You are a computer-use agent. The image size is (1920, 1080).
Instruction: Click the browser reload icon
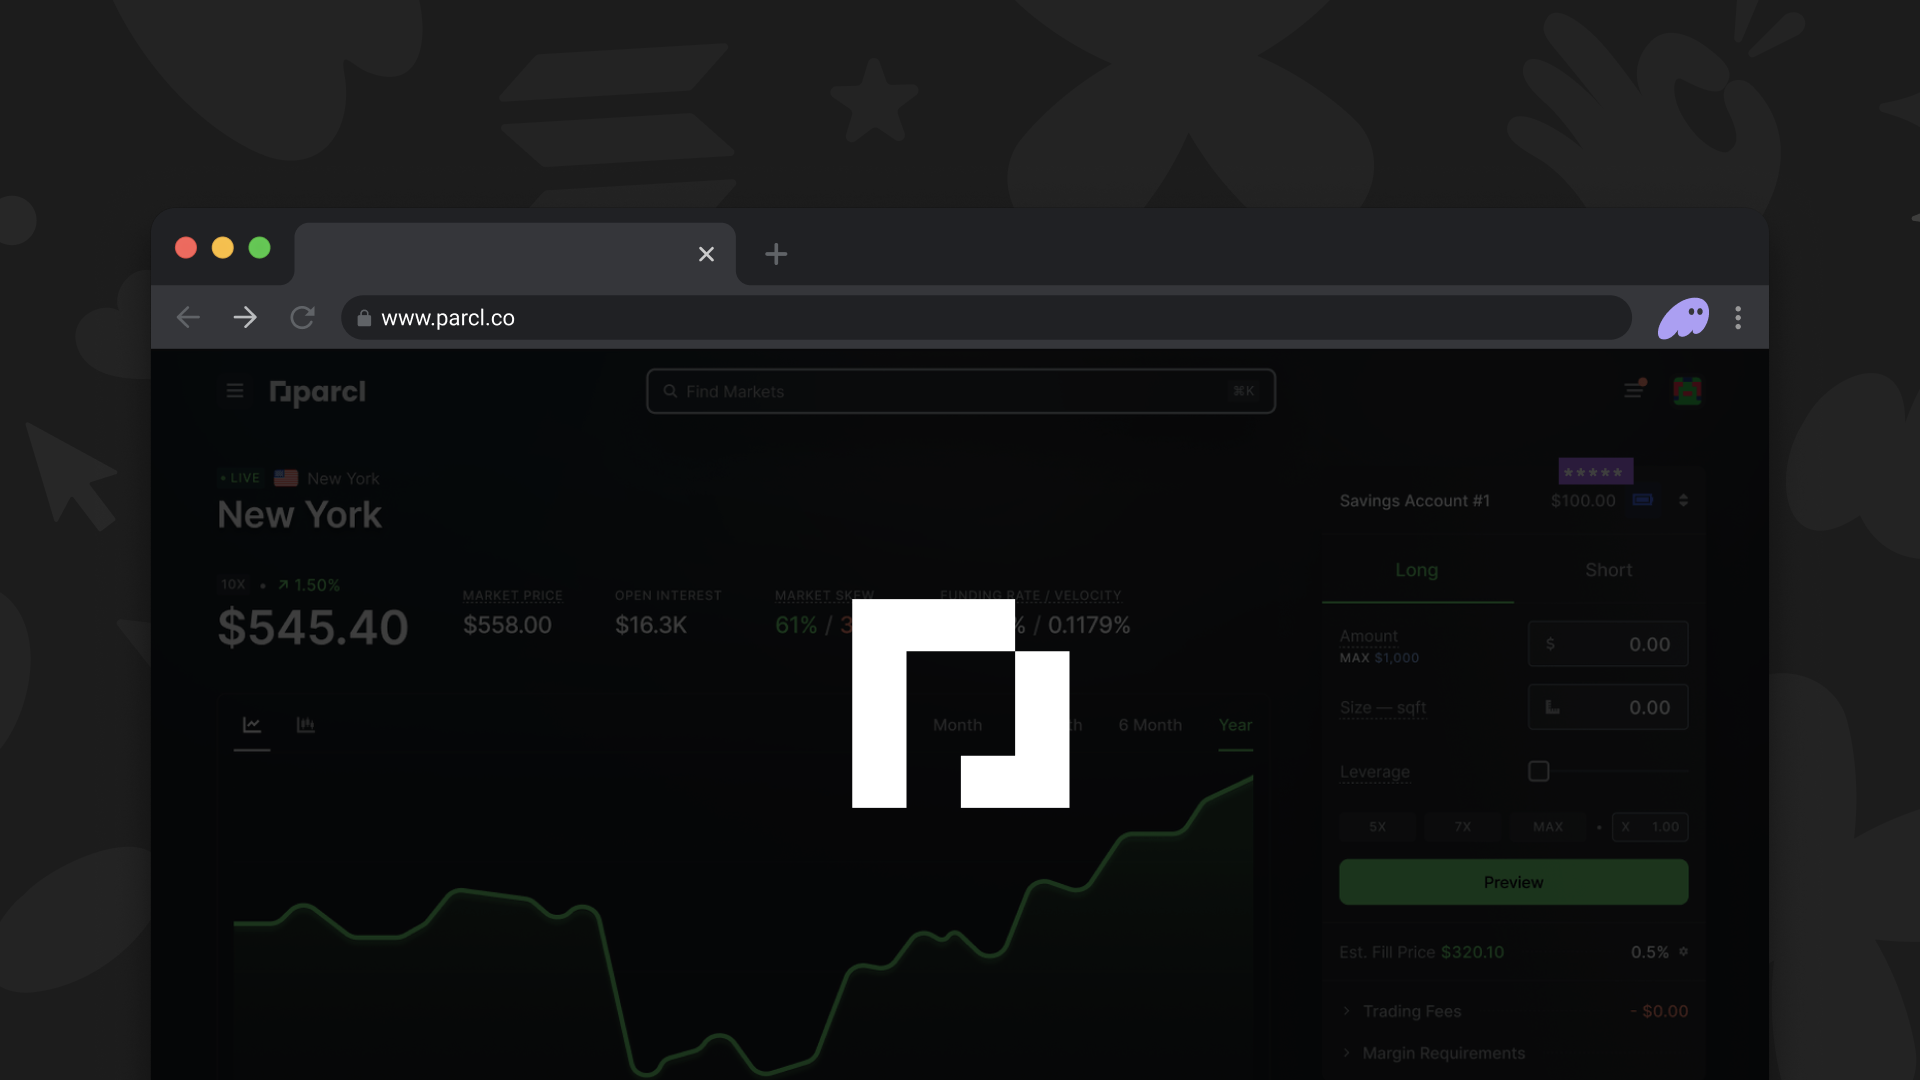click(302, 318)
